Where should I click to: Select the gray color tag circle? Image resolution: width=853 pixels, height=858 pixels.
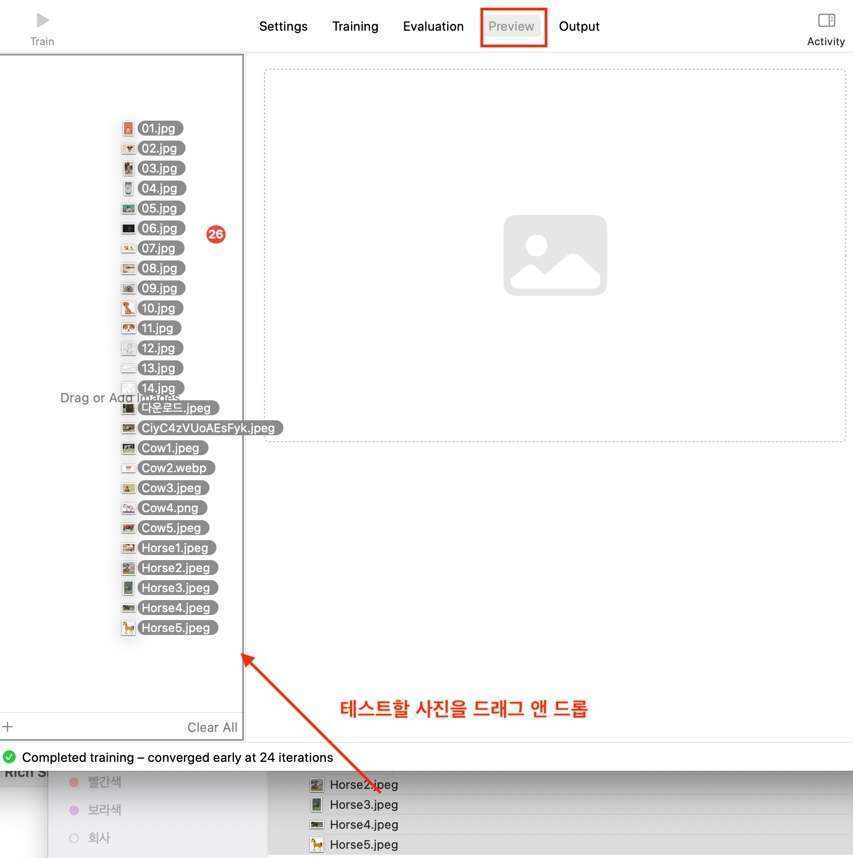coord(74,838)
